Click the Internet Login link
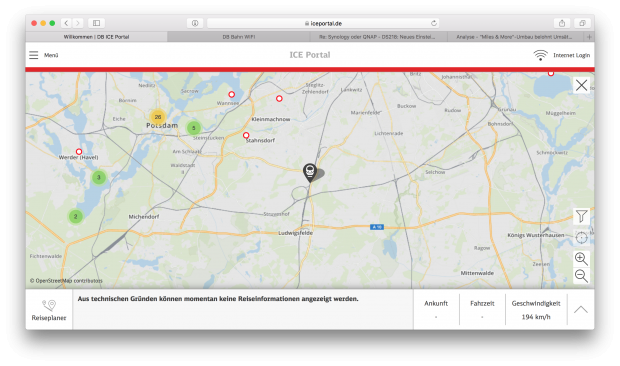Image resolution: width=620 pixels, height=366 pixels. point(571,55)
